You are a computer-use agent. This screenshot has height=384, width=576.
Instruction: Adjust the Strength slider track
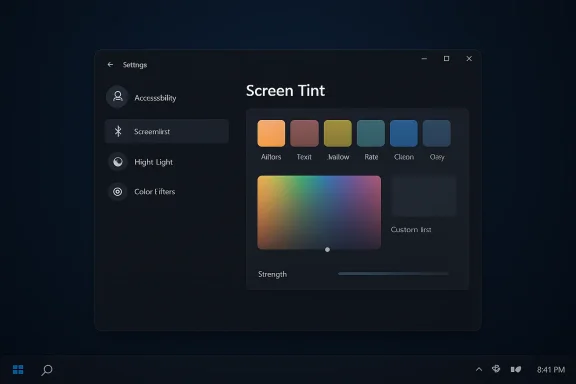pos(393,274)
